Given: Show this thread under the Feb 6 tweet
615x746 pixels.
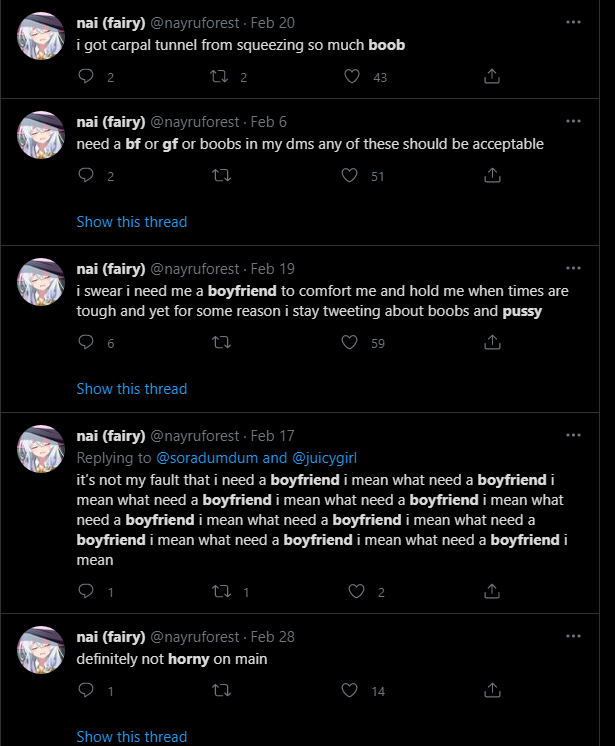Looking at the screenshot, I should coord(132,222).
